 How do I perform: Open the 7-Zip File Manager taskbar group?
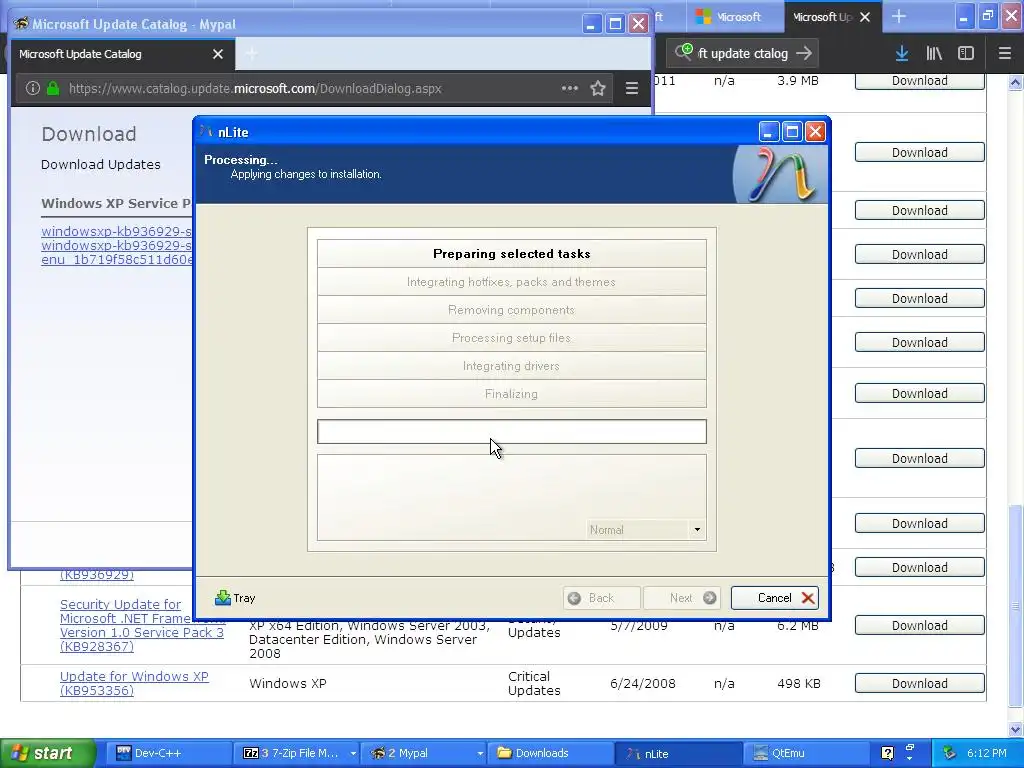click(x=293, y=753)
